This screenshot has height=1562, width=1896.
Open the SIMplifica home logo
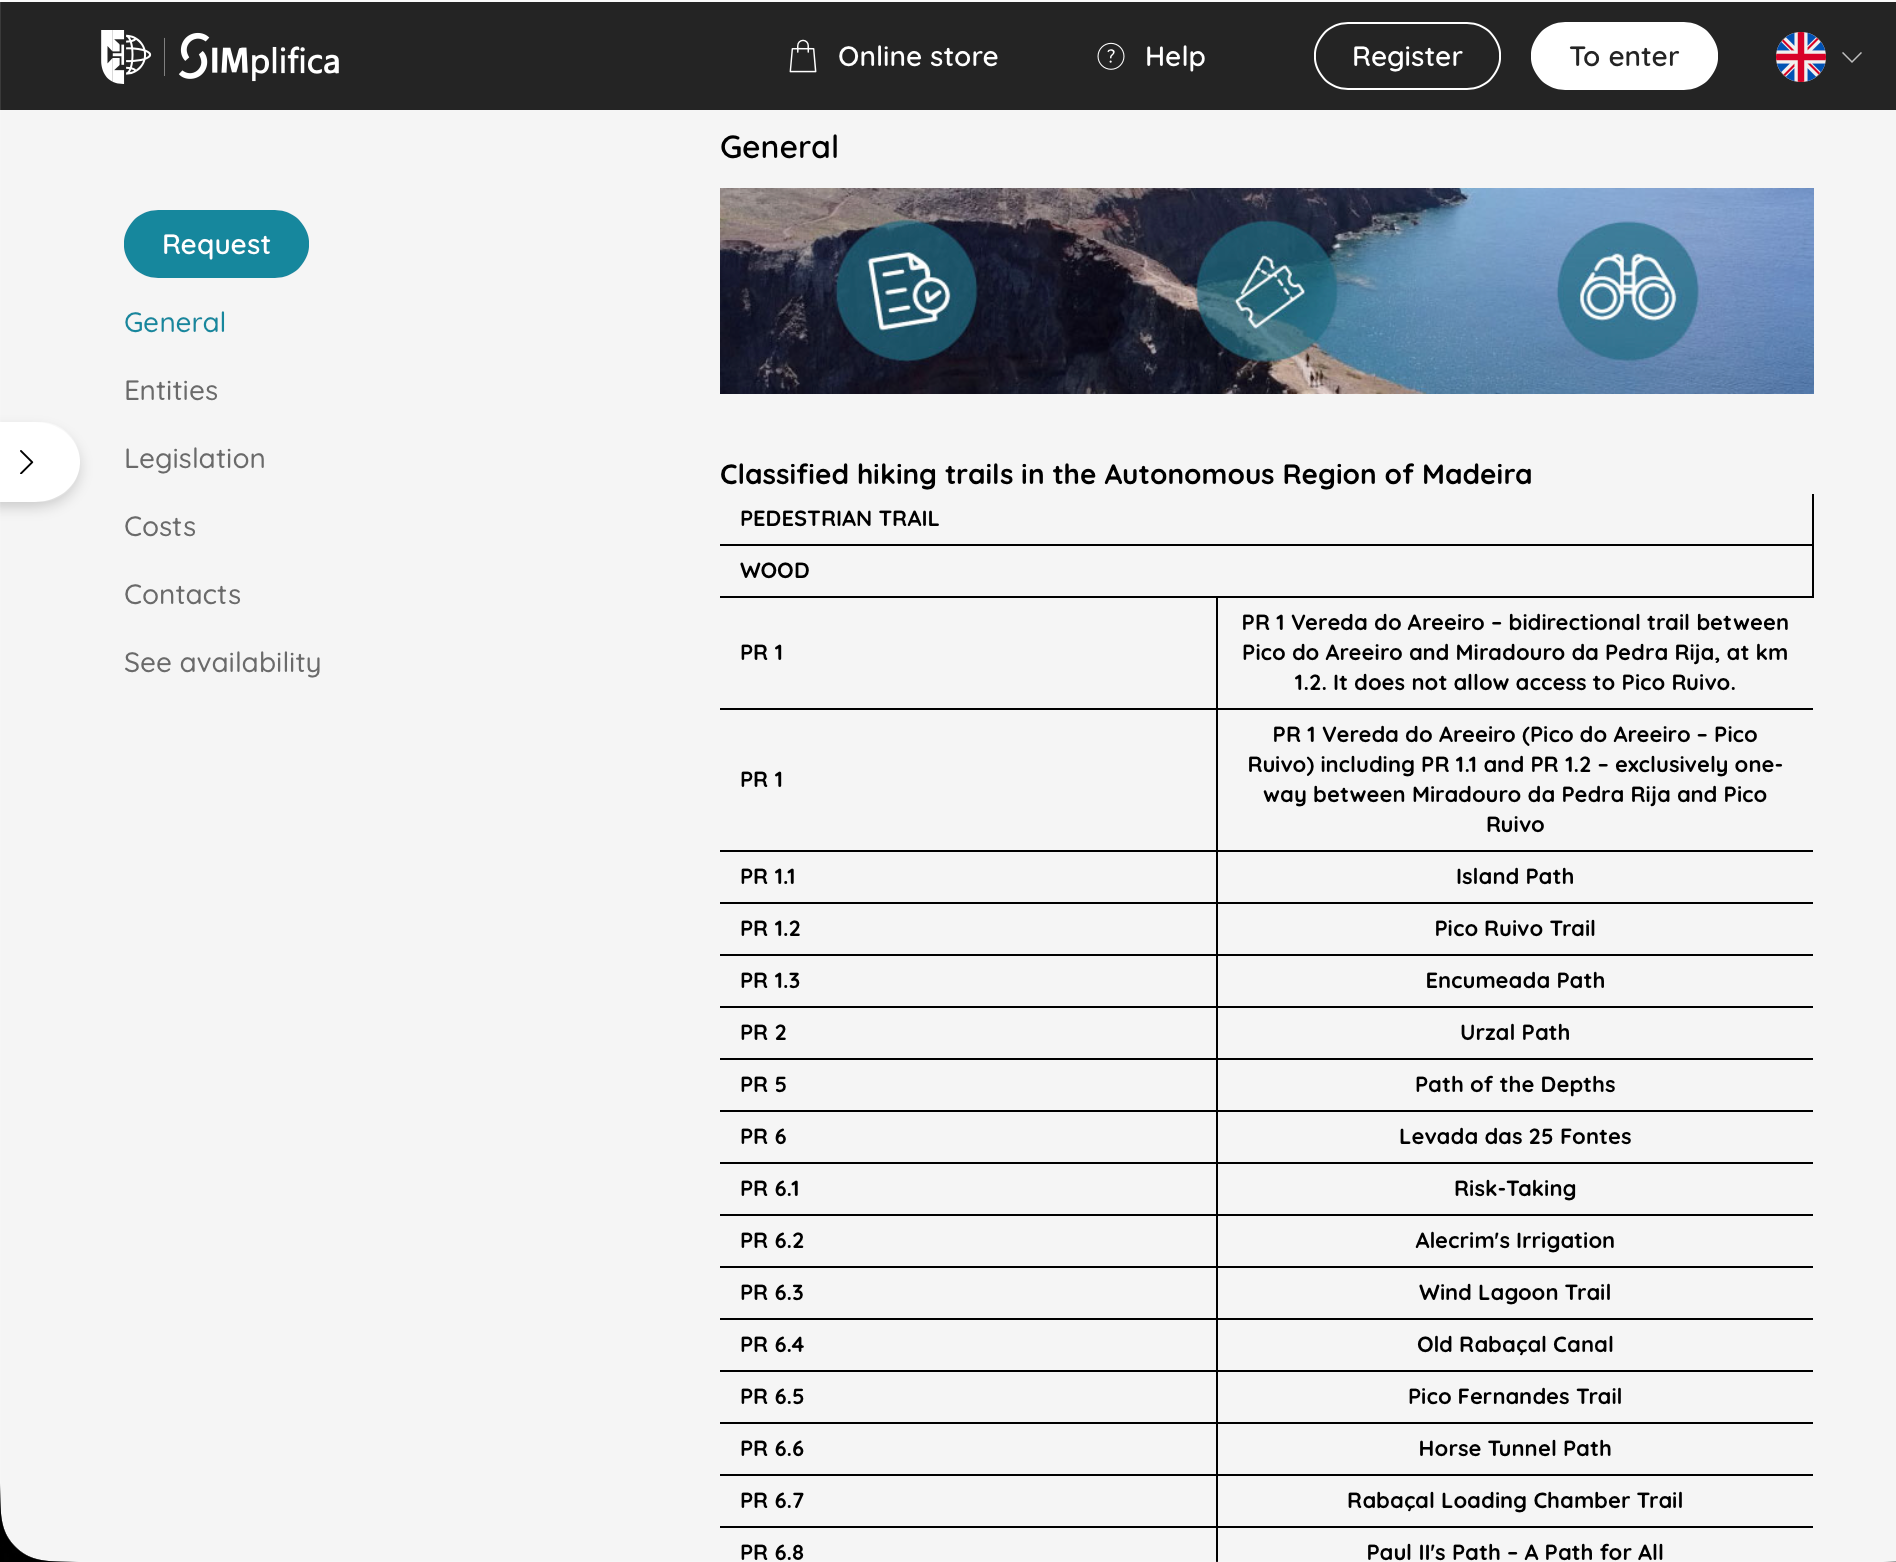(x=259, y=57)
